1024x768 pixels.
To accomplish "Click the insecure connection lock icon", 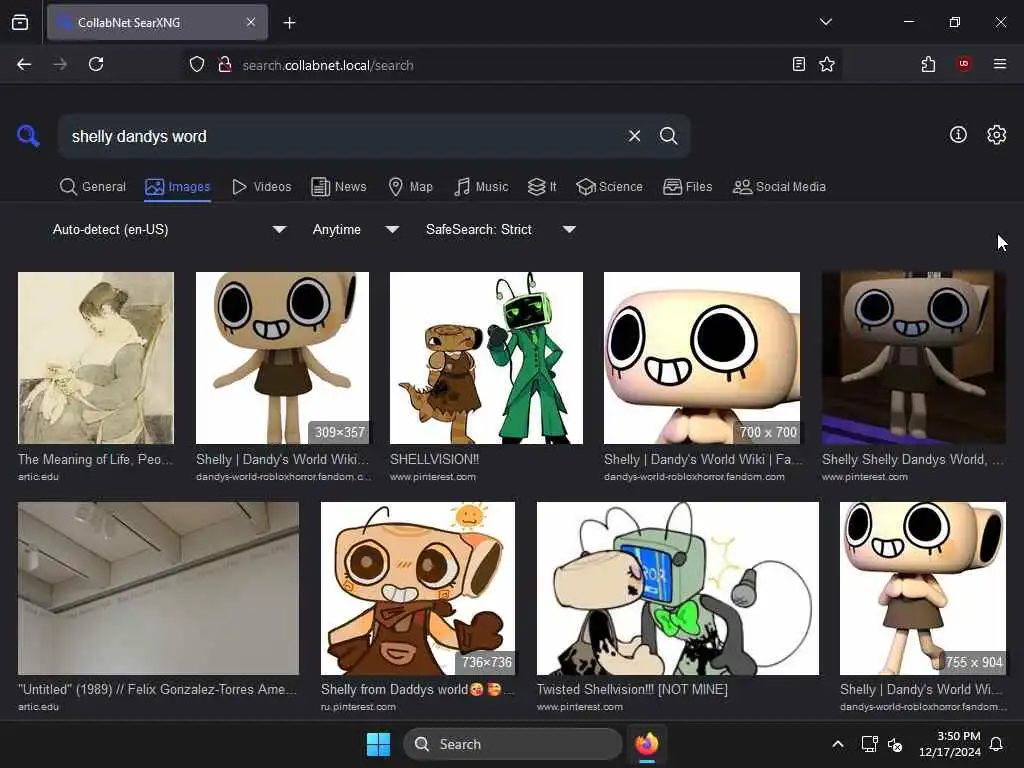I will pos(225,65).
